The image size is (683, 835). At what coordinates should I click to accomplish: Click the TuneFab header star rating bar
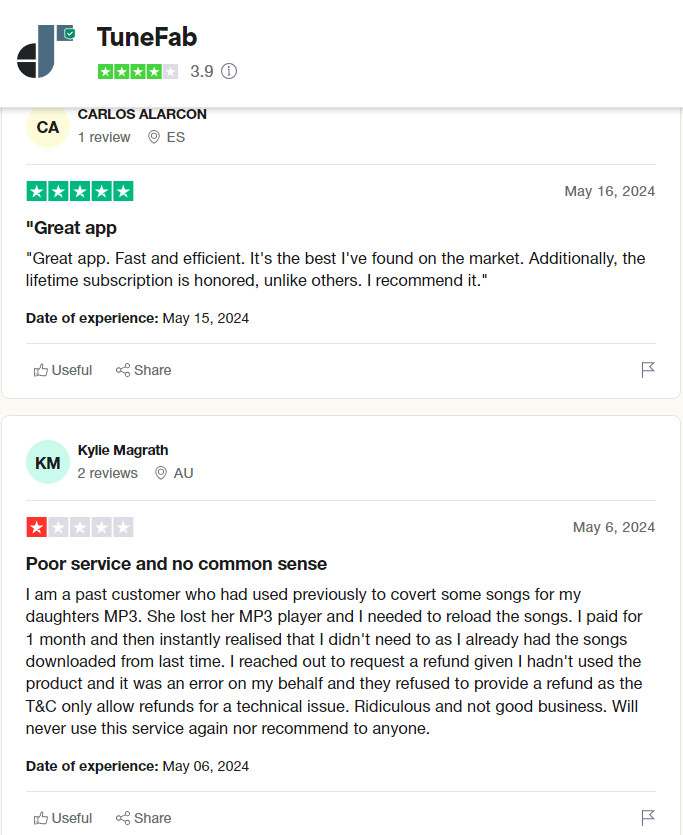tap(138, 71)
